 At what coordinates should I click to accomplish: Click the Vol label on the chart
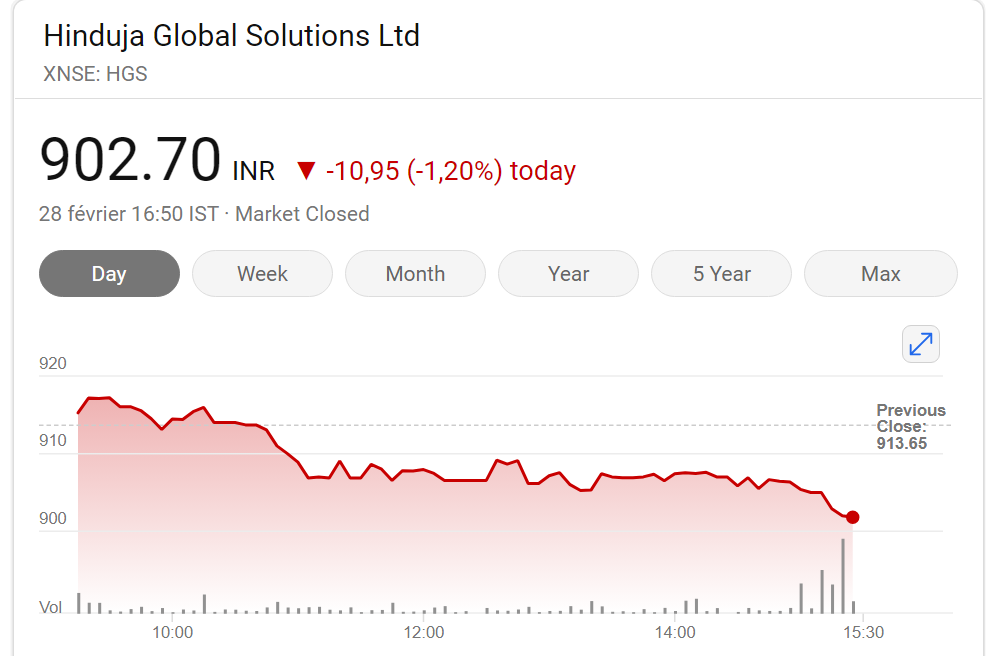point(51,607)
